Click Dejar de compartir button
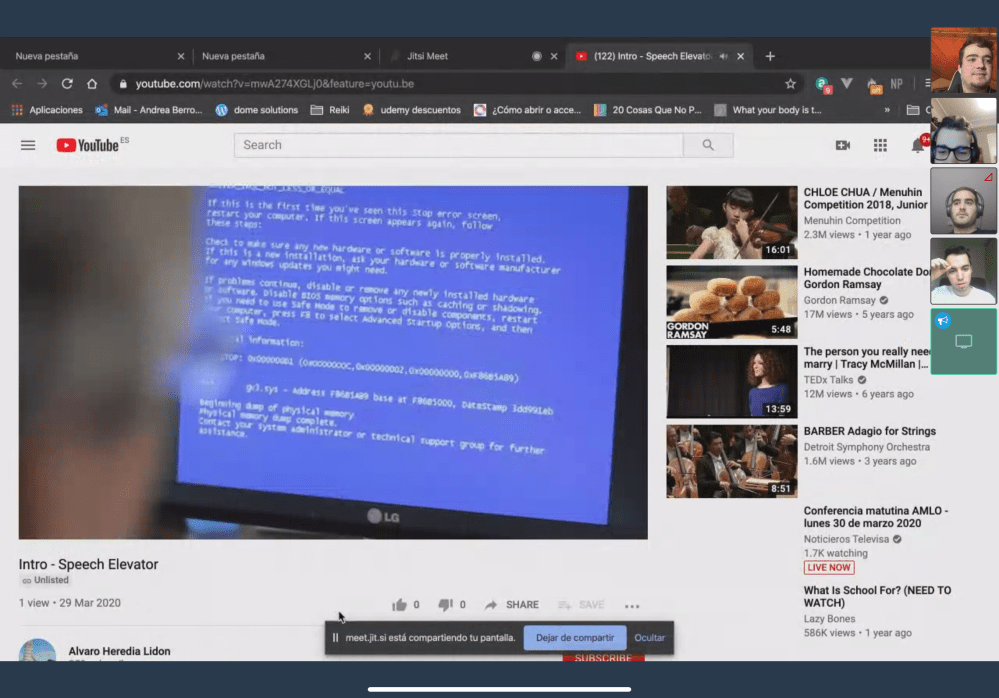This screenshot has height=698, width=999. pyautogui.click(x=574, y=637)
